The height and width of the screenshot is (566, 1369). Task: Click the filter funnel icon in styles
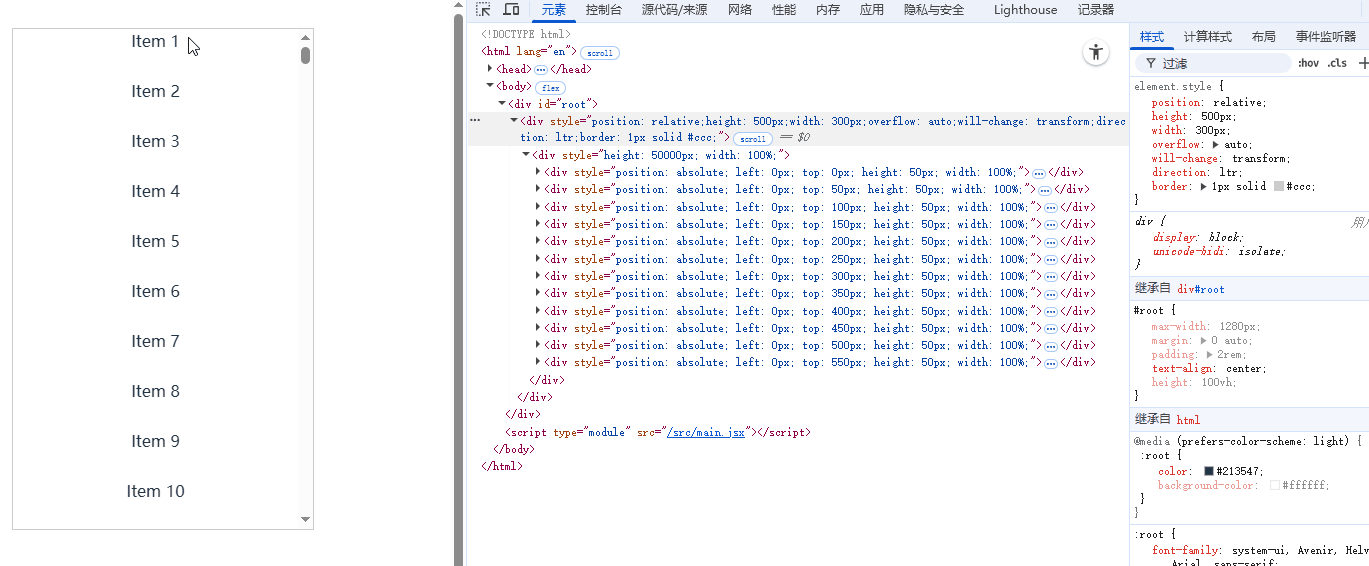(1151, 63)
